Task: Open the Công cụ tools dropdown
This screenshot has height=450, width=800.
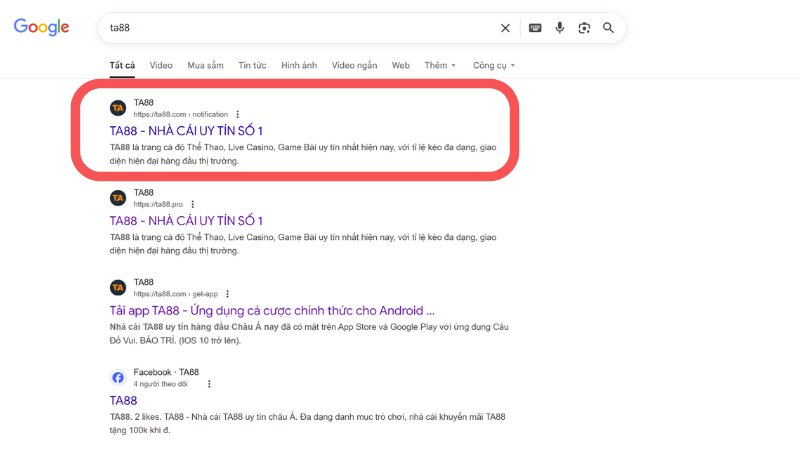Action: [493, 65]
